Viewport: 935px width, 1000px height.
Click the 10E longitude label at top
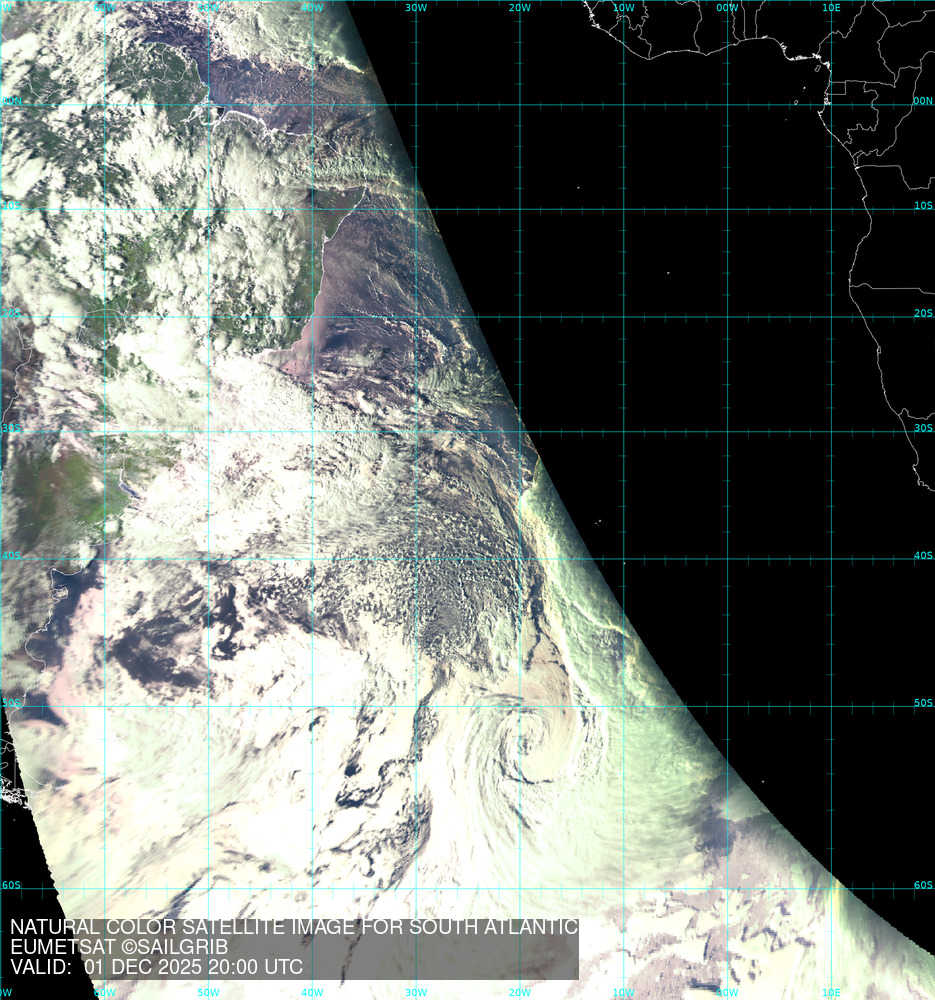tap(831, 8)
